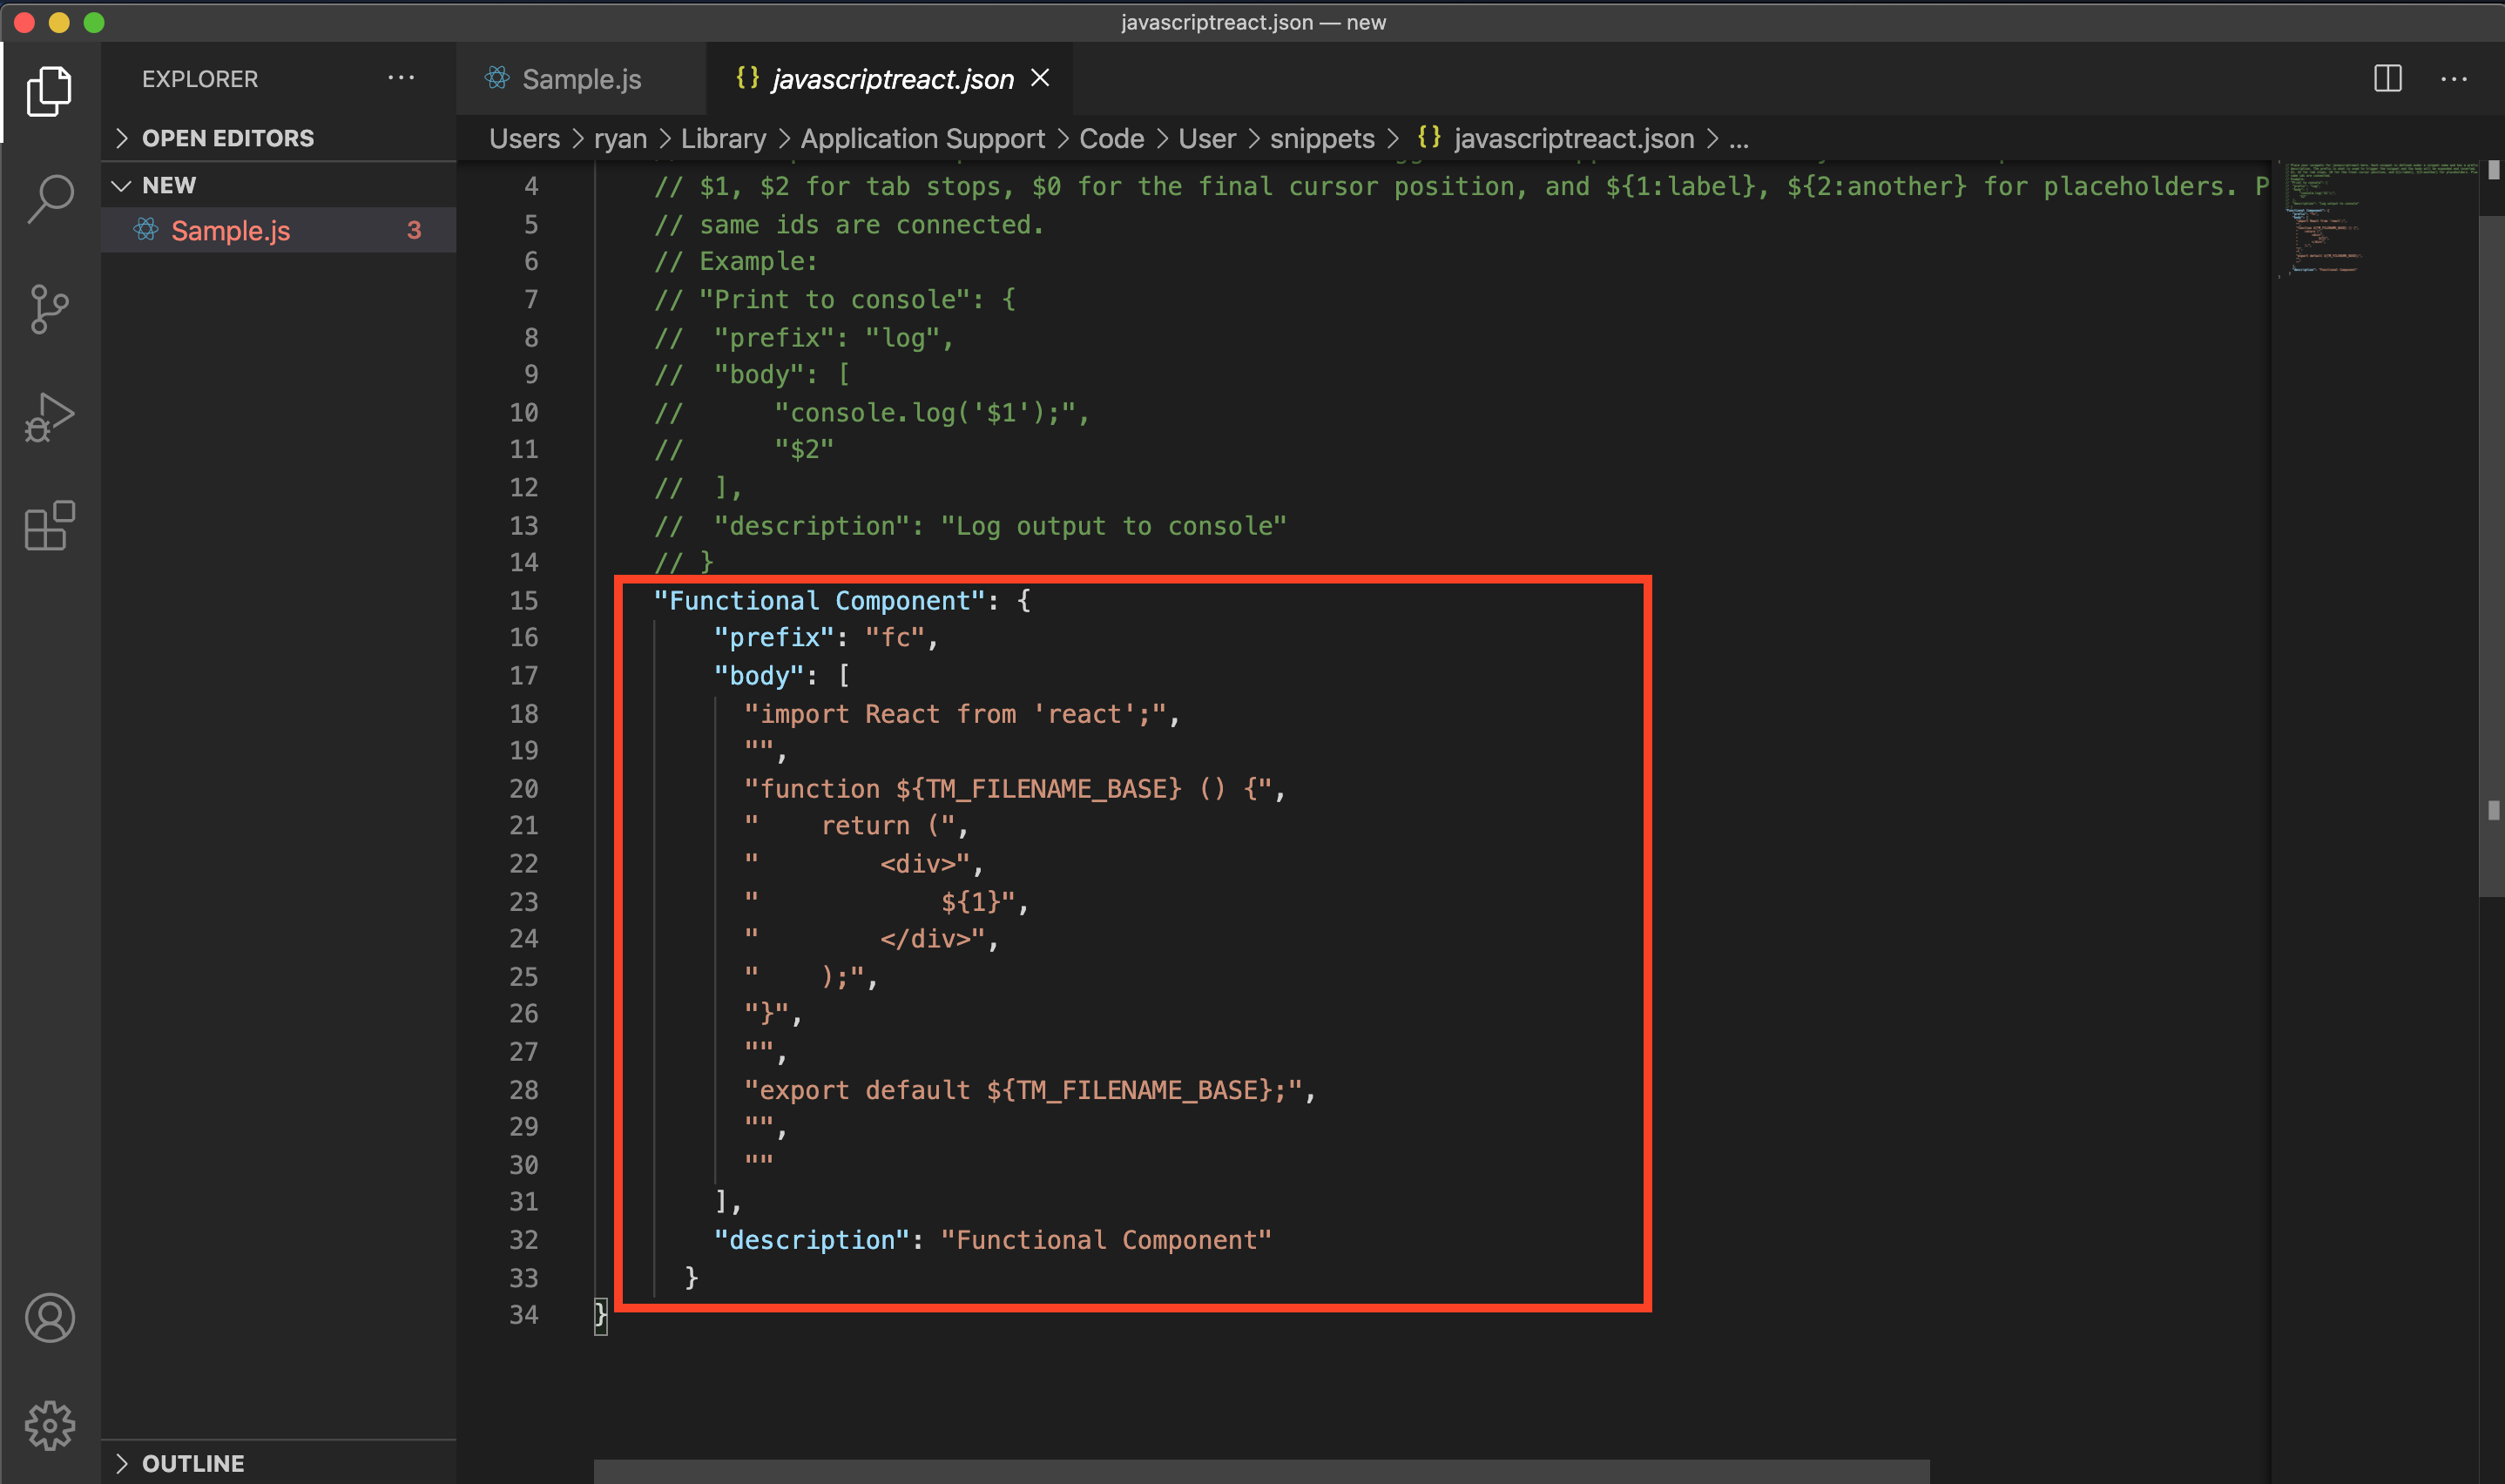Open the Run and Debug view
This screenshot has width=2505, height=1484.
[49, 417]
